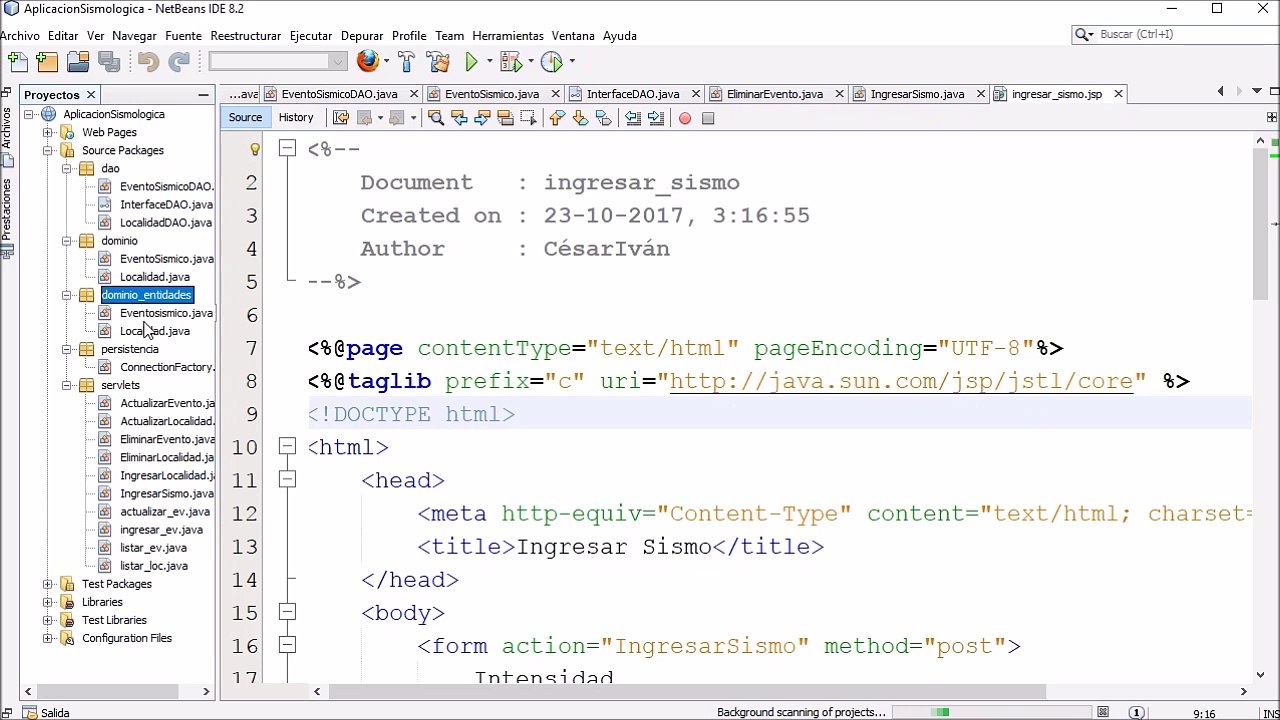
Task: Open notifications icon in the status bar
Action: [x=1137, y=713]
